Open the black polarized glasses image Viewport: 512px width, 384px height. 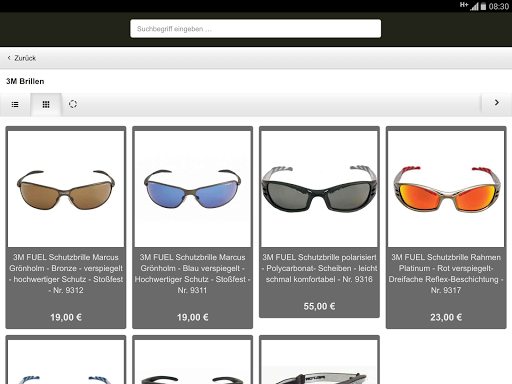click(319, 189)
